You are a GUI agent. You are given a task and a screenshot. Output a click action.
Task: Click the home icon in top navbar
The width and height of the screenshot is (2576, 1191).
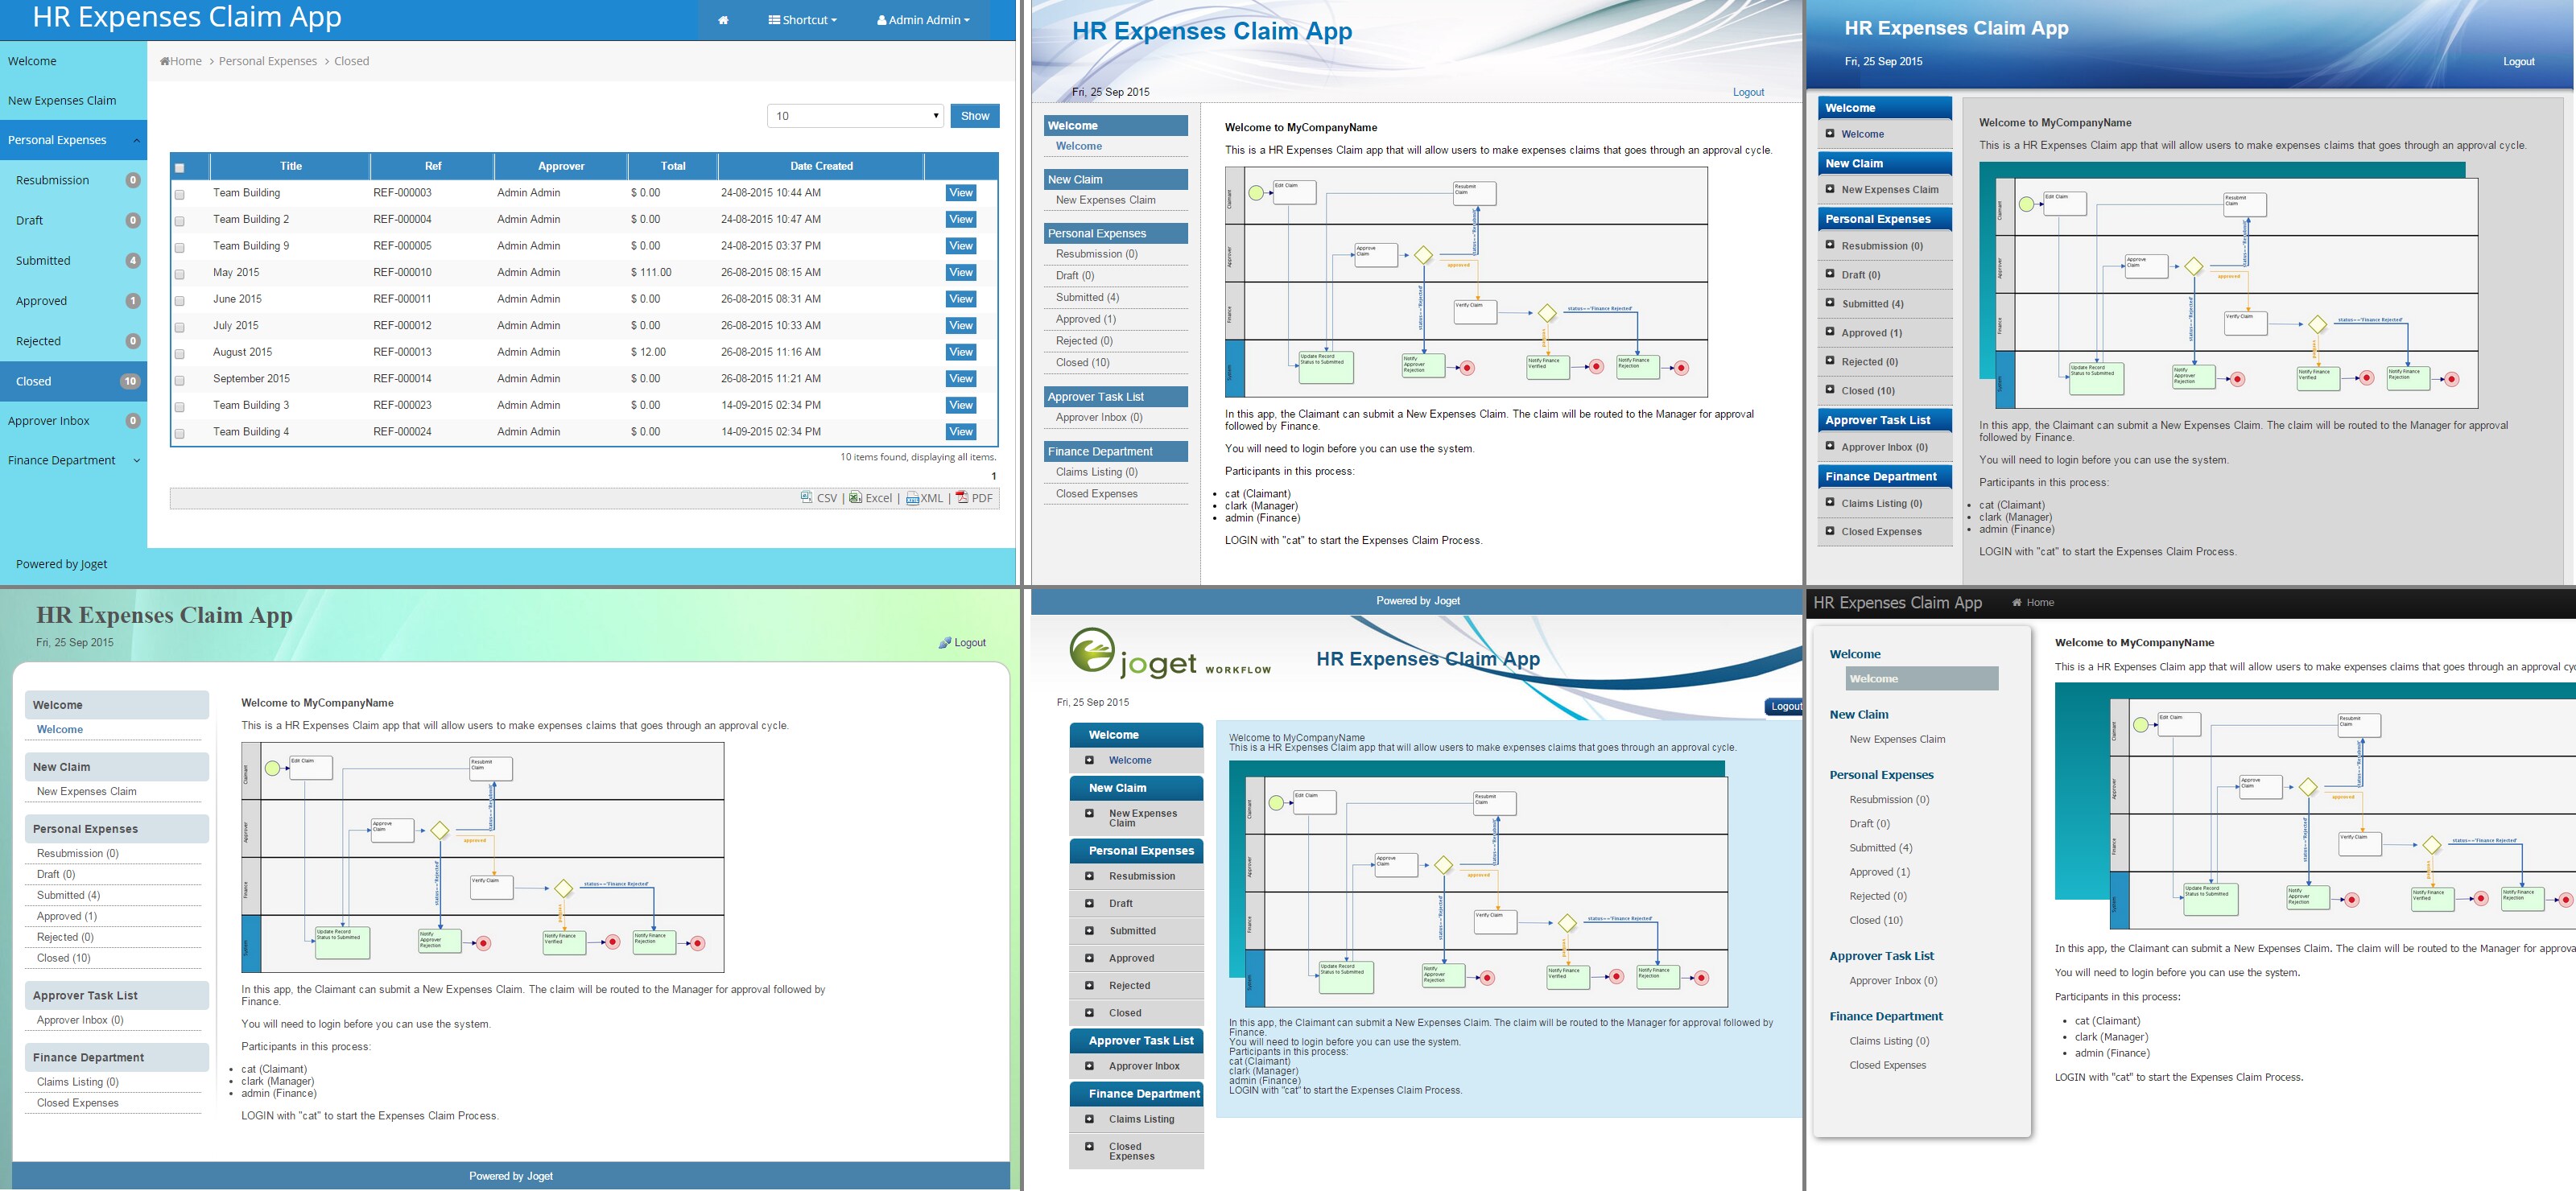(723, 20)
